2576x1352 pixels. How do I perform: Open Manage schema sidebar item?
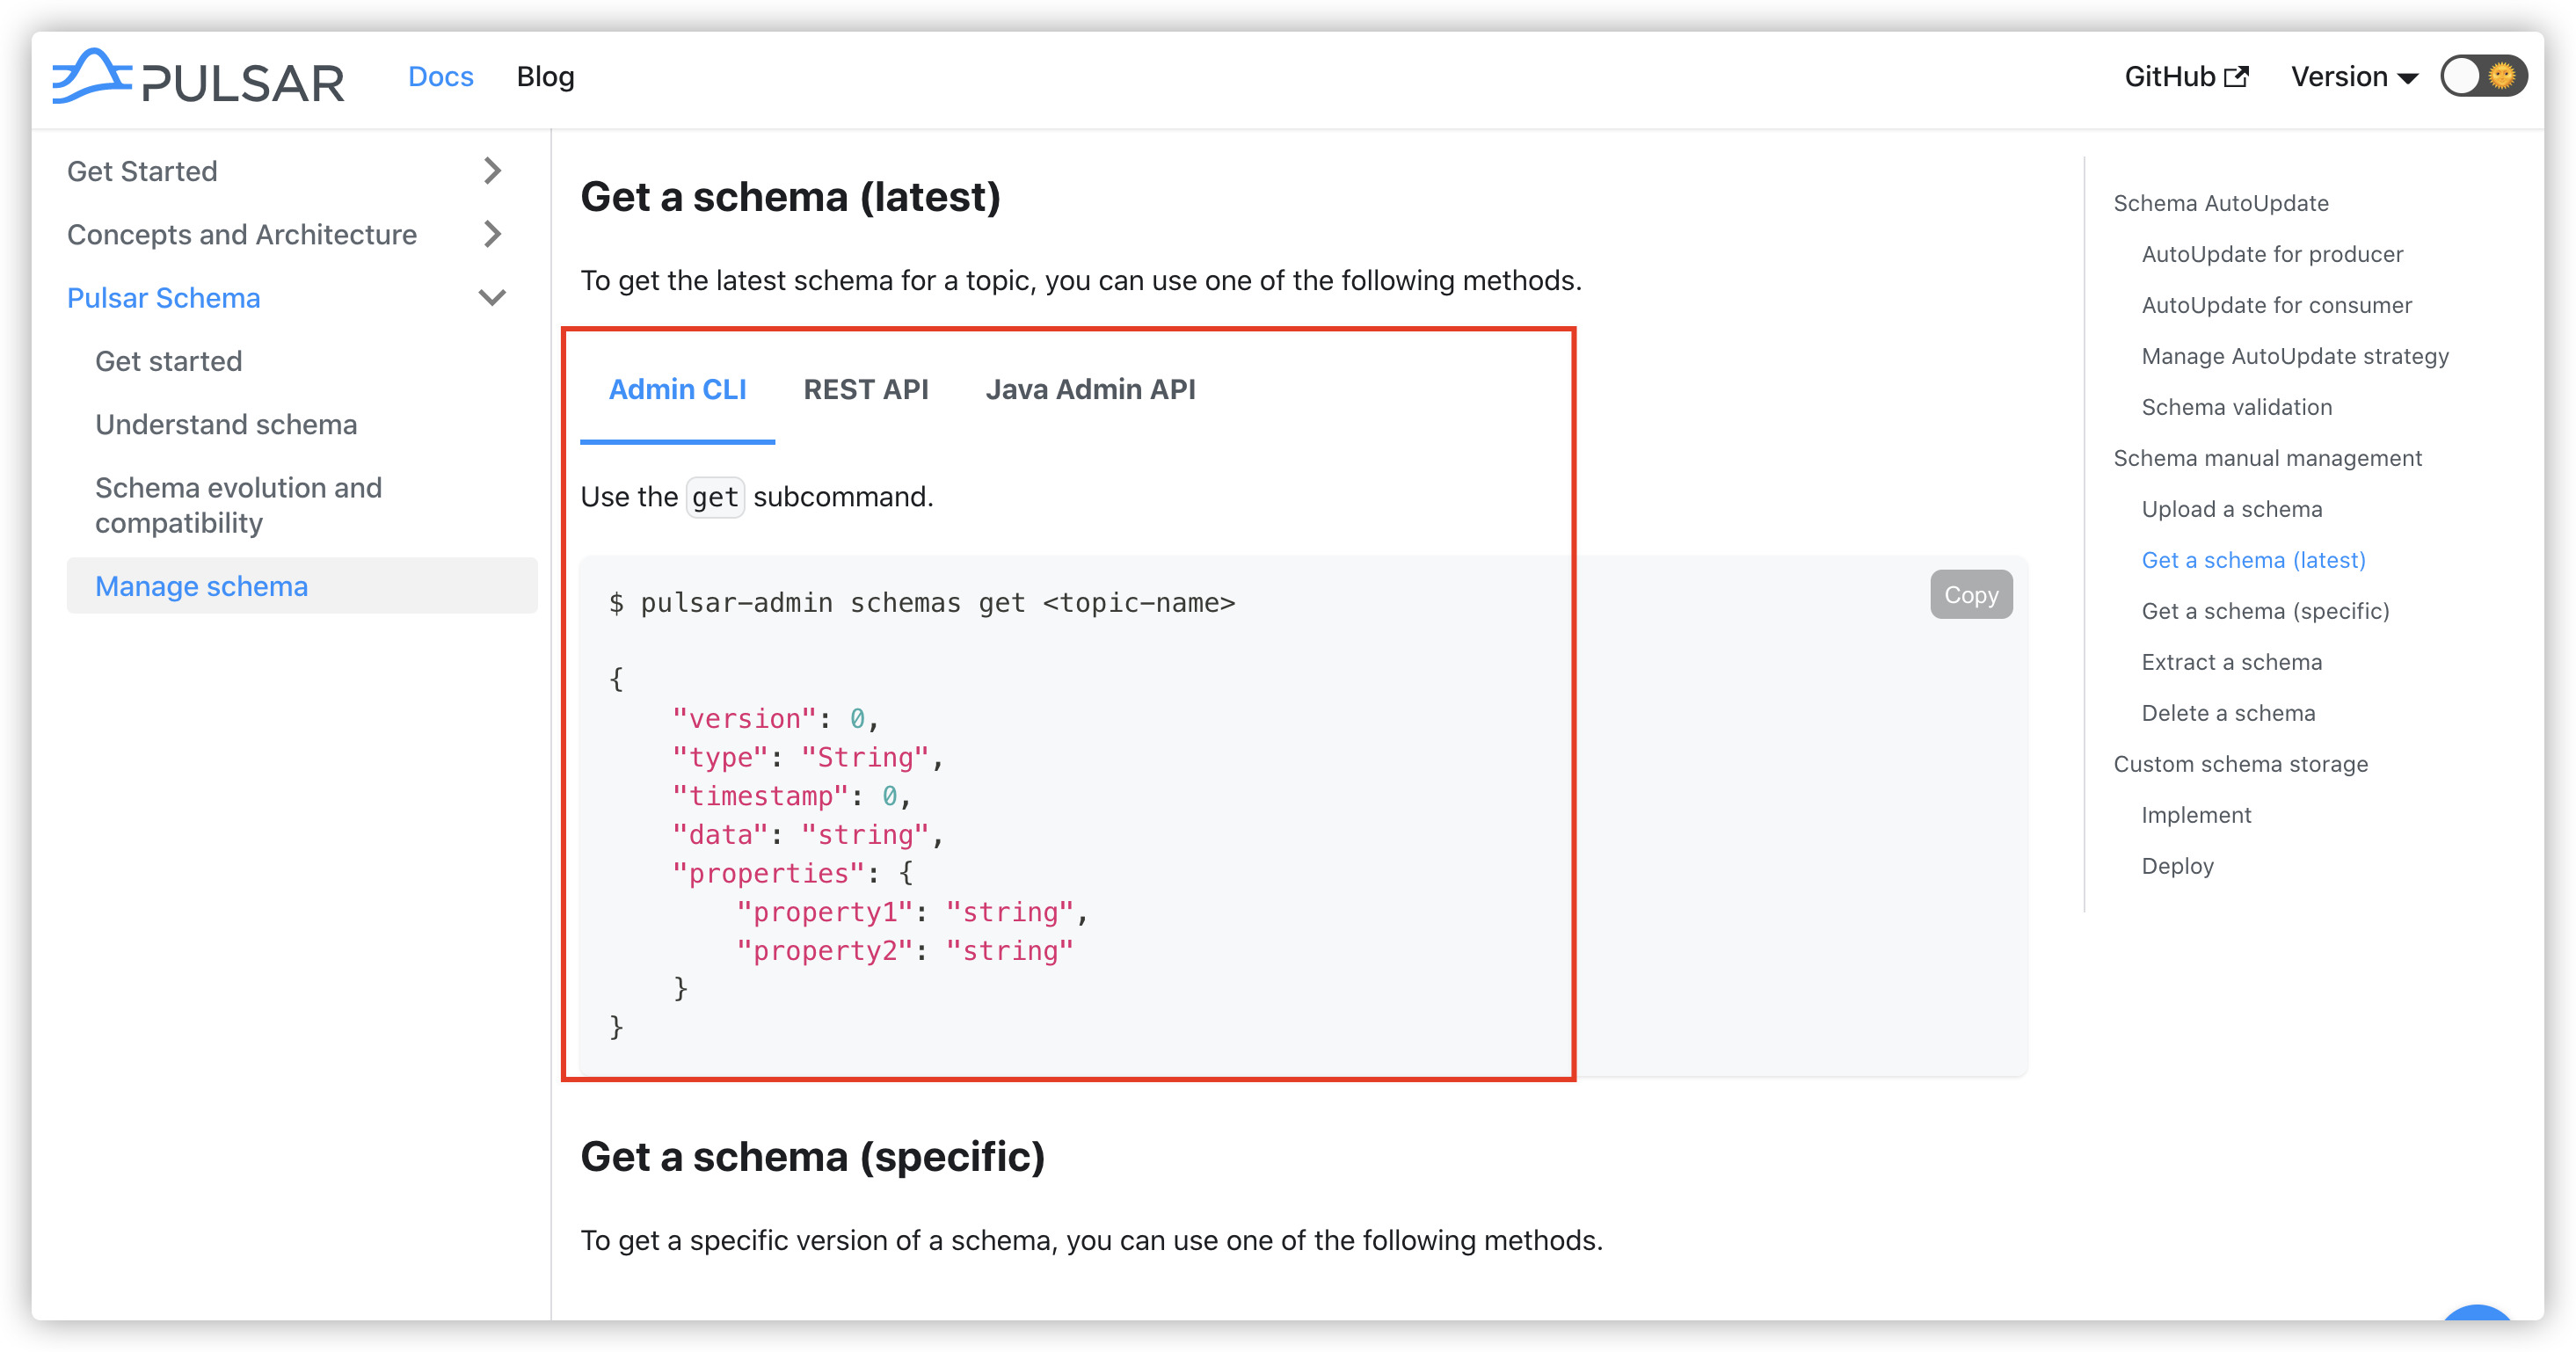coord(201,586)
